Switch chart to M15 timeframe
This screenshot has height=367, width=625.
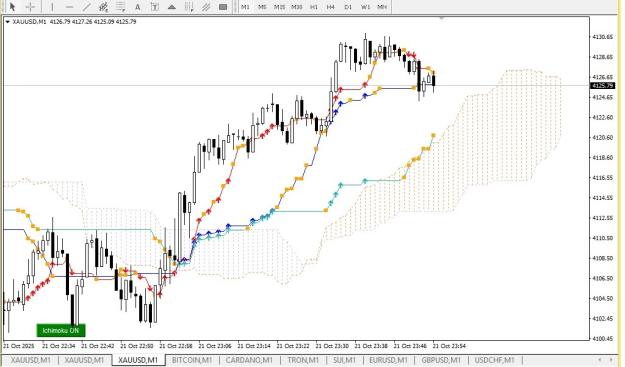click(279, 7)
